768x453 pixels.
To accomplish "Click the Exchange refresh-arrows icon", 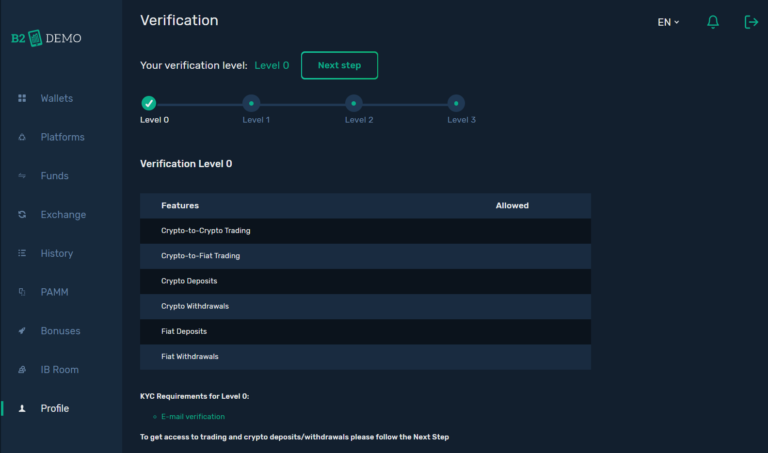I will click(22, 215).
